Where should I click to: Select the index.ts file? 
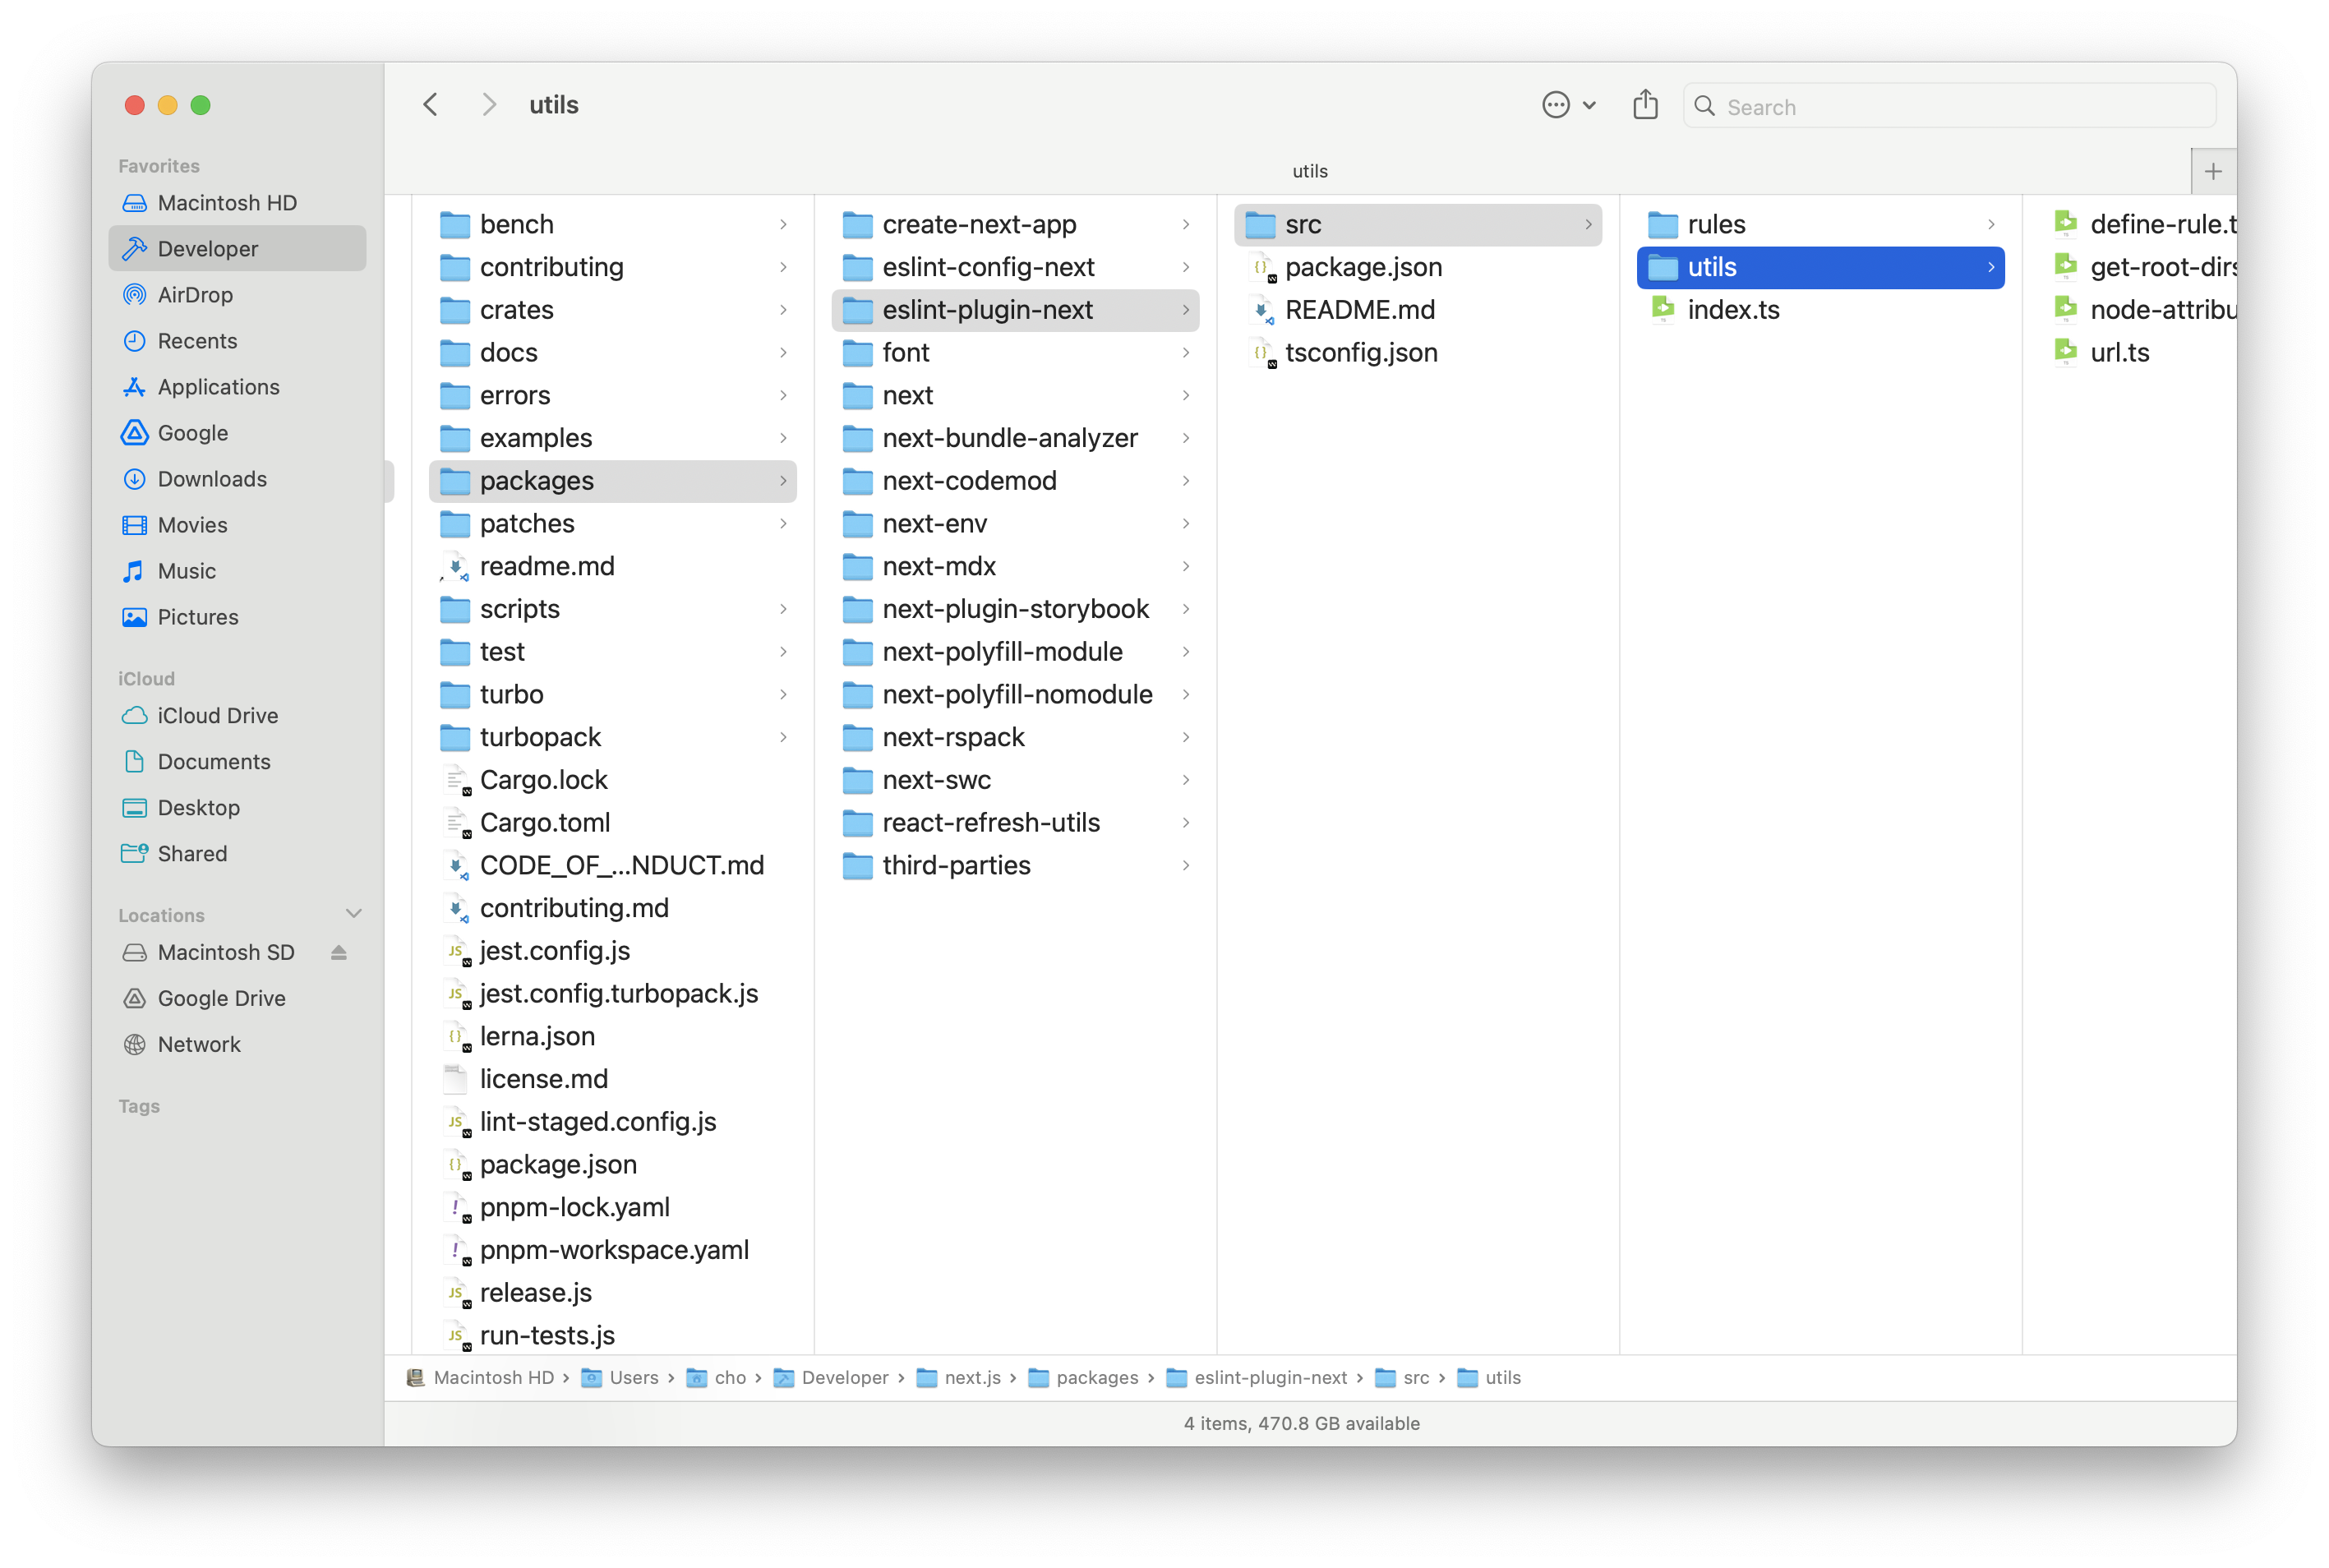[x=1732, y=310]
